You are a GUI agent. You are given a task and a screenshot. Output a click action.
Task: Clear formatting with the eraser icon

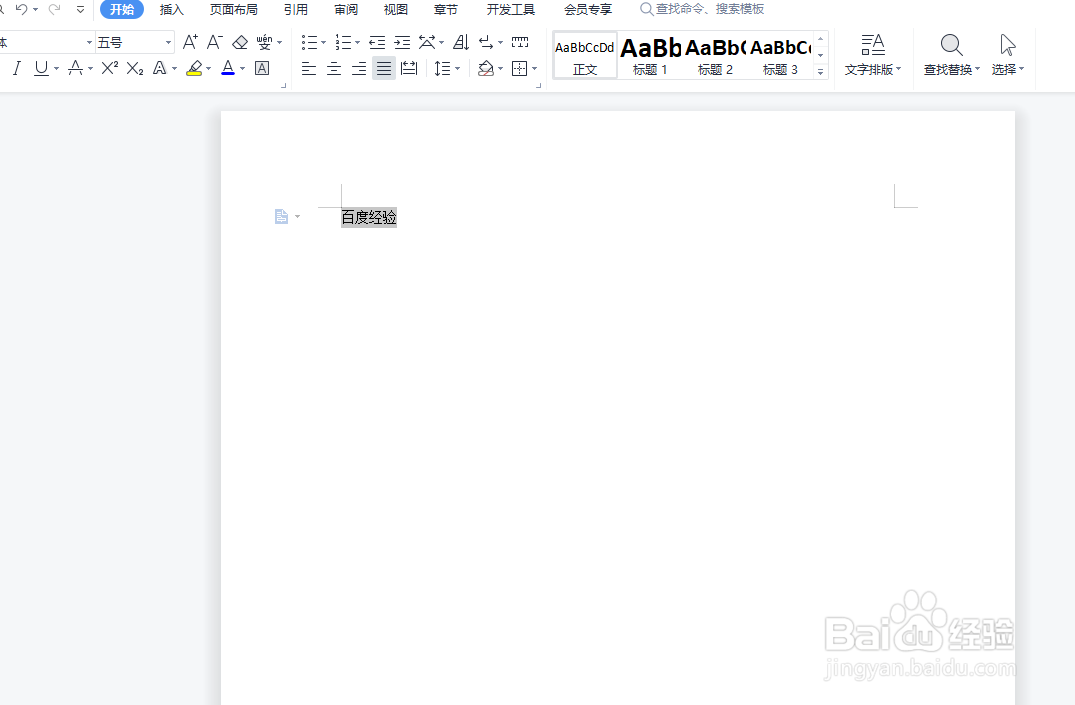click(x=240, y=43)
